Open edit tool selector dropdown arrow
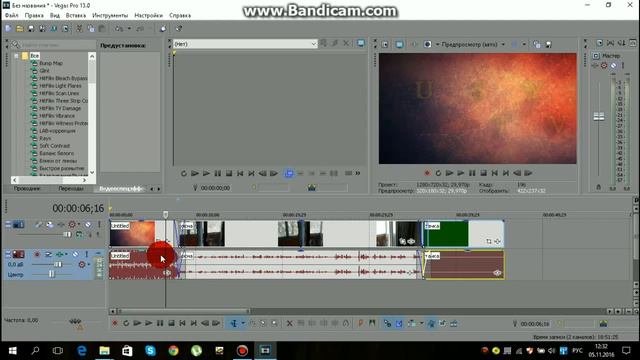This screenshot has width=640, height=360. click(x=243, y=323)
